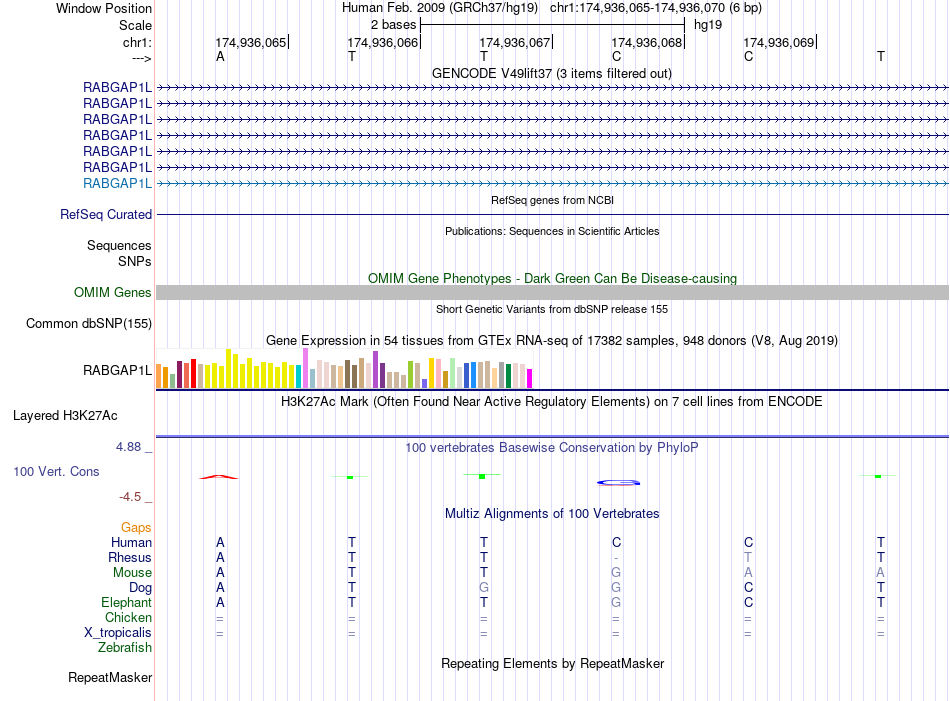
Task: Click the OMIM Genes label
Action: click(112, 293)
